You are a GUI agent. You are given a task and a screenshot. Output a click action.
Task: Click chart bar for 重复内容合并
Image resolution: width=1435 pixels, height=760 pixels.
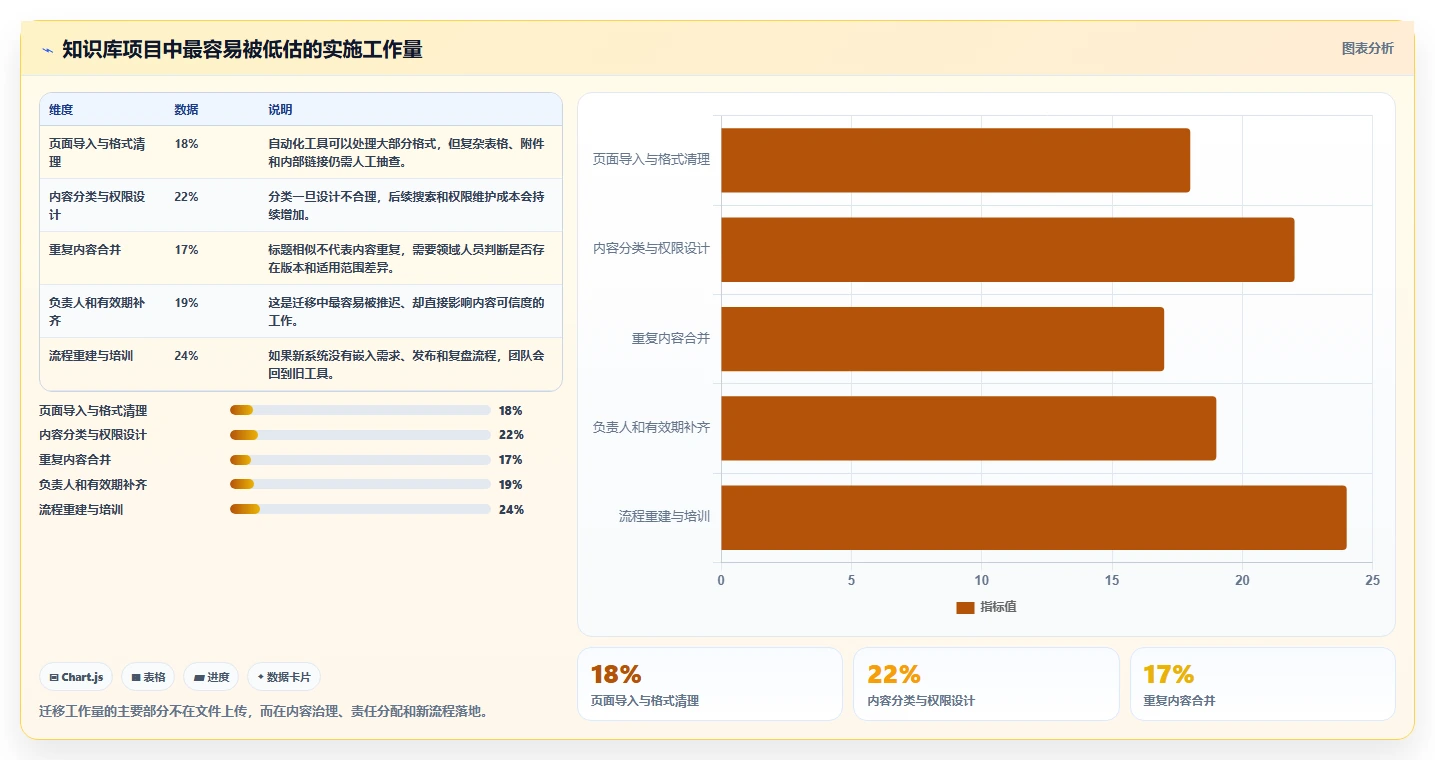point(942,339)
